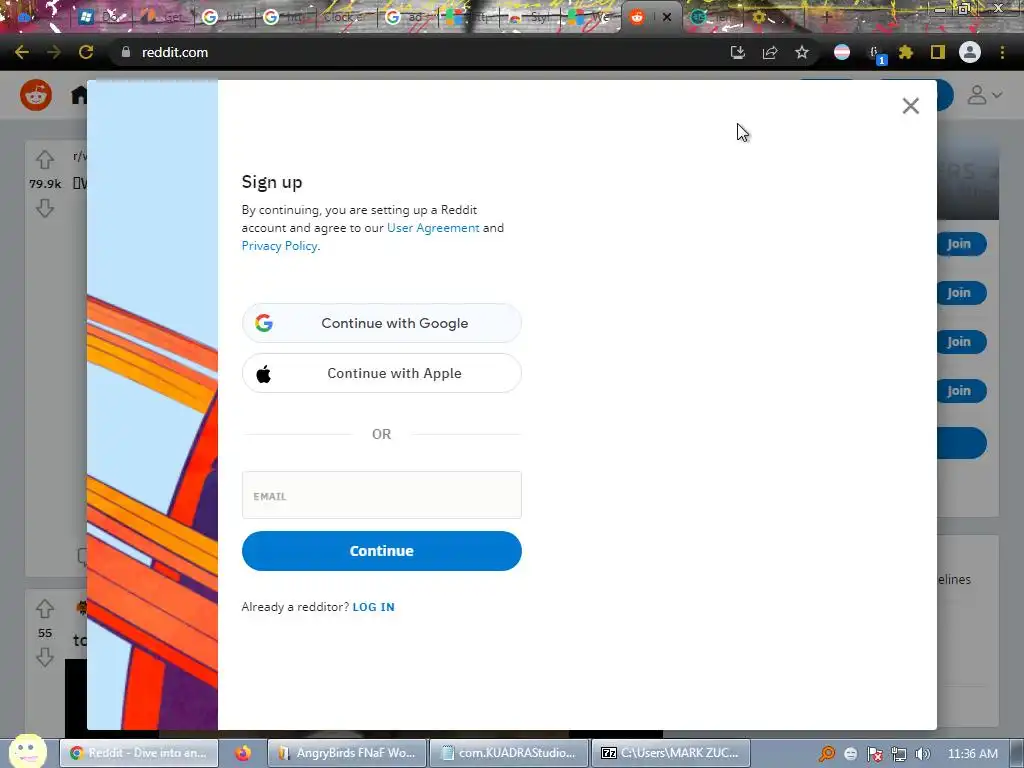The width and height of the screenshot is (1024, 768).
Task: Click the third Join button in sidebar
Action: [x=960, y=342]
